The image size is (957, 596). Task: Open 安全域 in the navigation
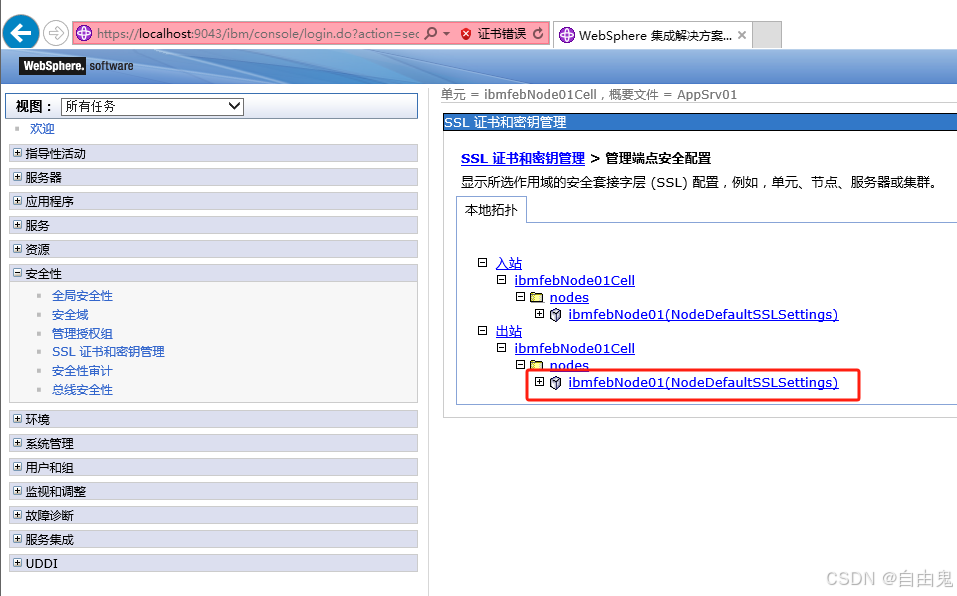pos(70,315)
